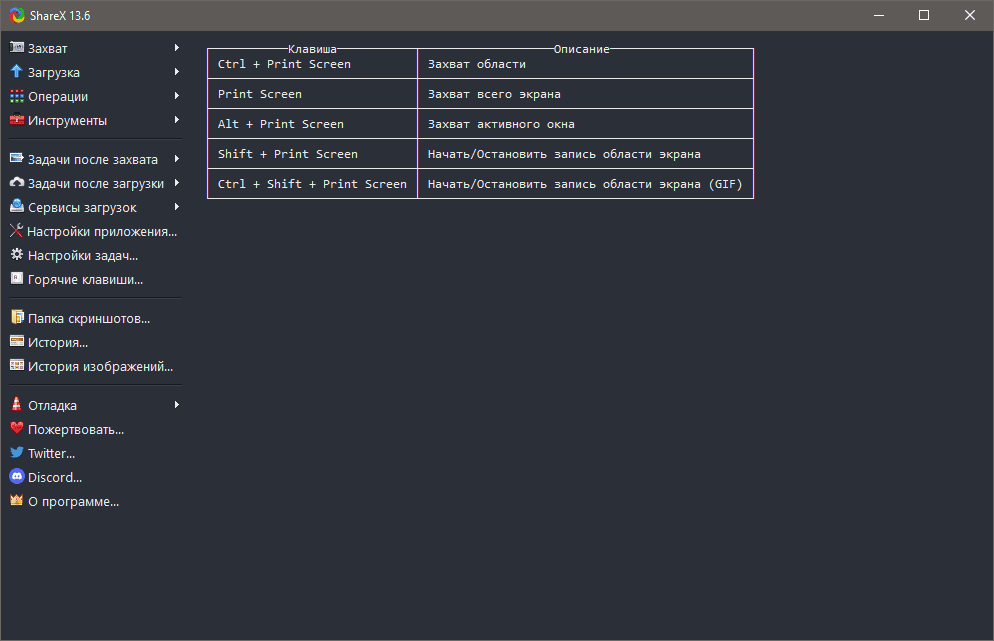This screenshot has height=641, width=994.
Task: Expand the Сервисы загрузок arrow
Action: [x=177, y=207]
